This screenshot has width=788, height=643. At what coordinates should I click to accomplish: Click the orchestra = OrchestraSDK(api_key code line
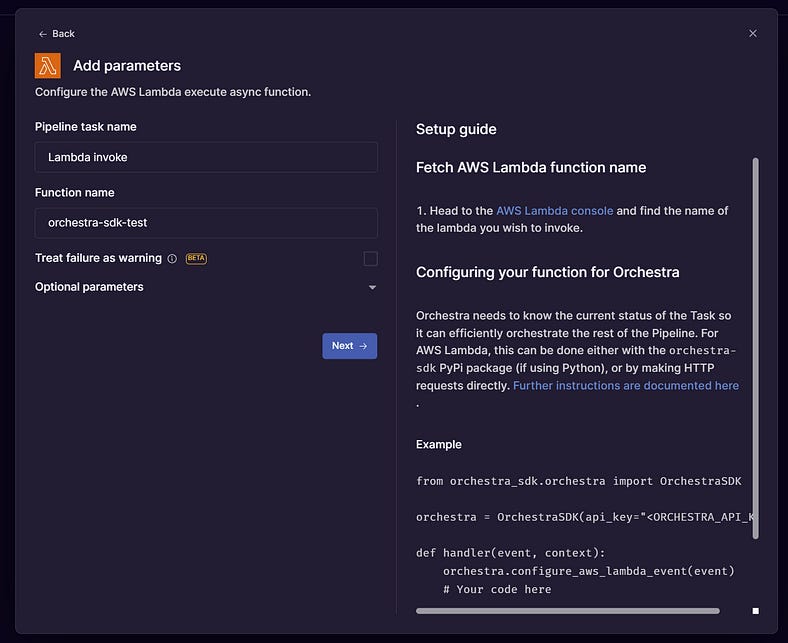585,517
